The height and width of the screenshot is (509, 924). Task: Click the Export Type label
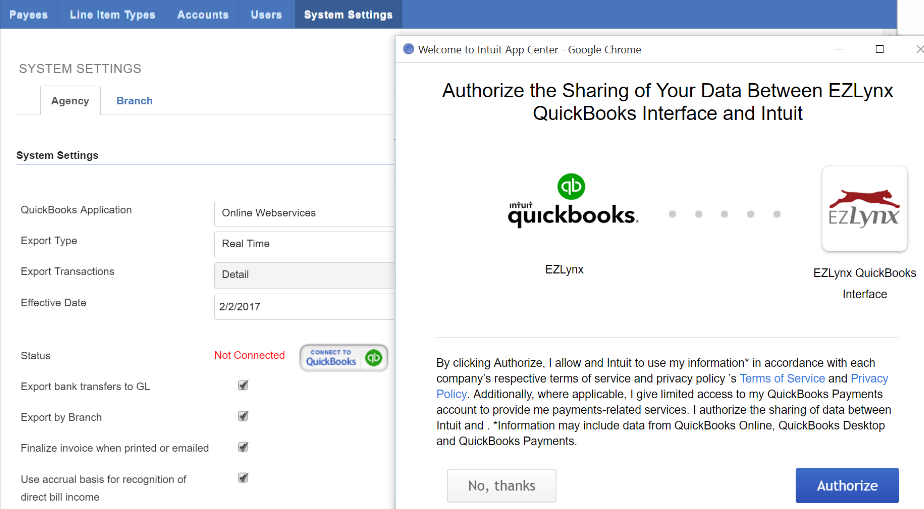point(49,240)
